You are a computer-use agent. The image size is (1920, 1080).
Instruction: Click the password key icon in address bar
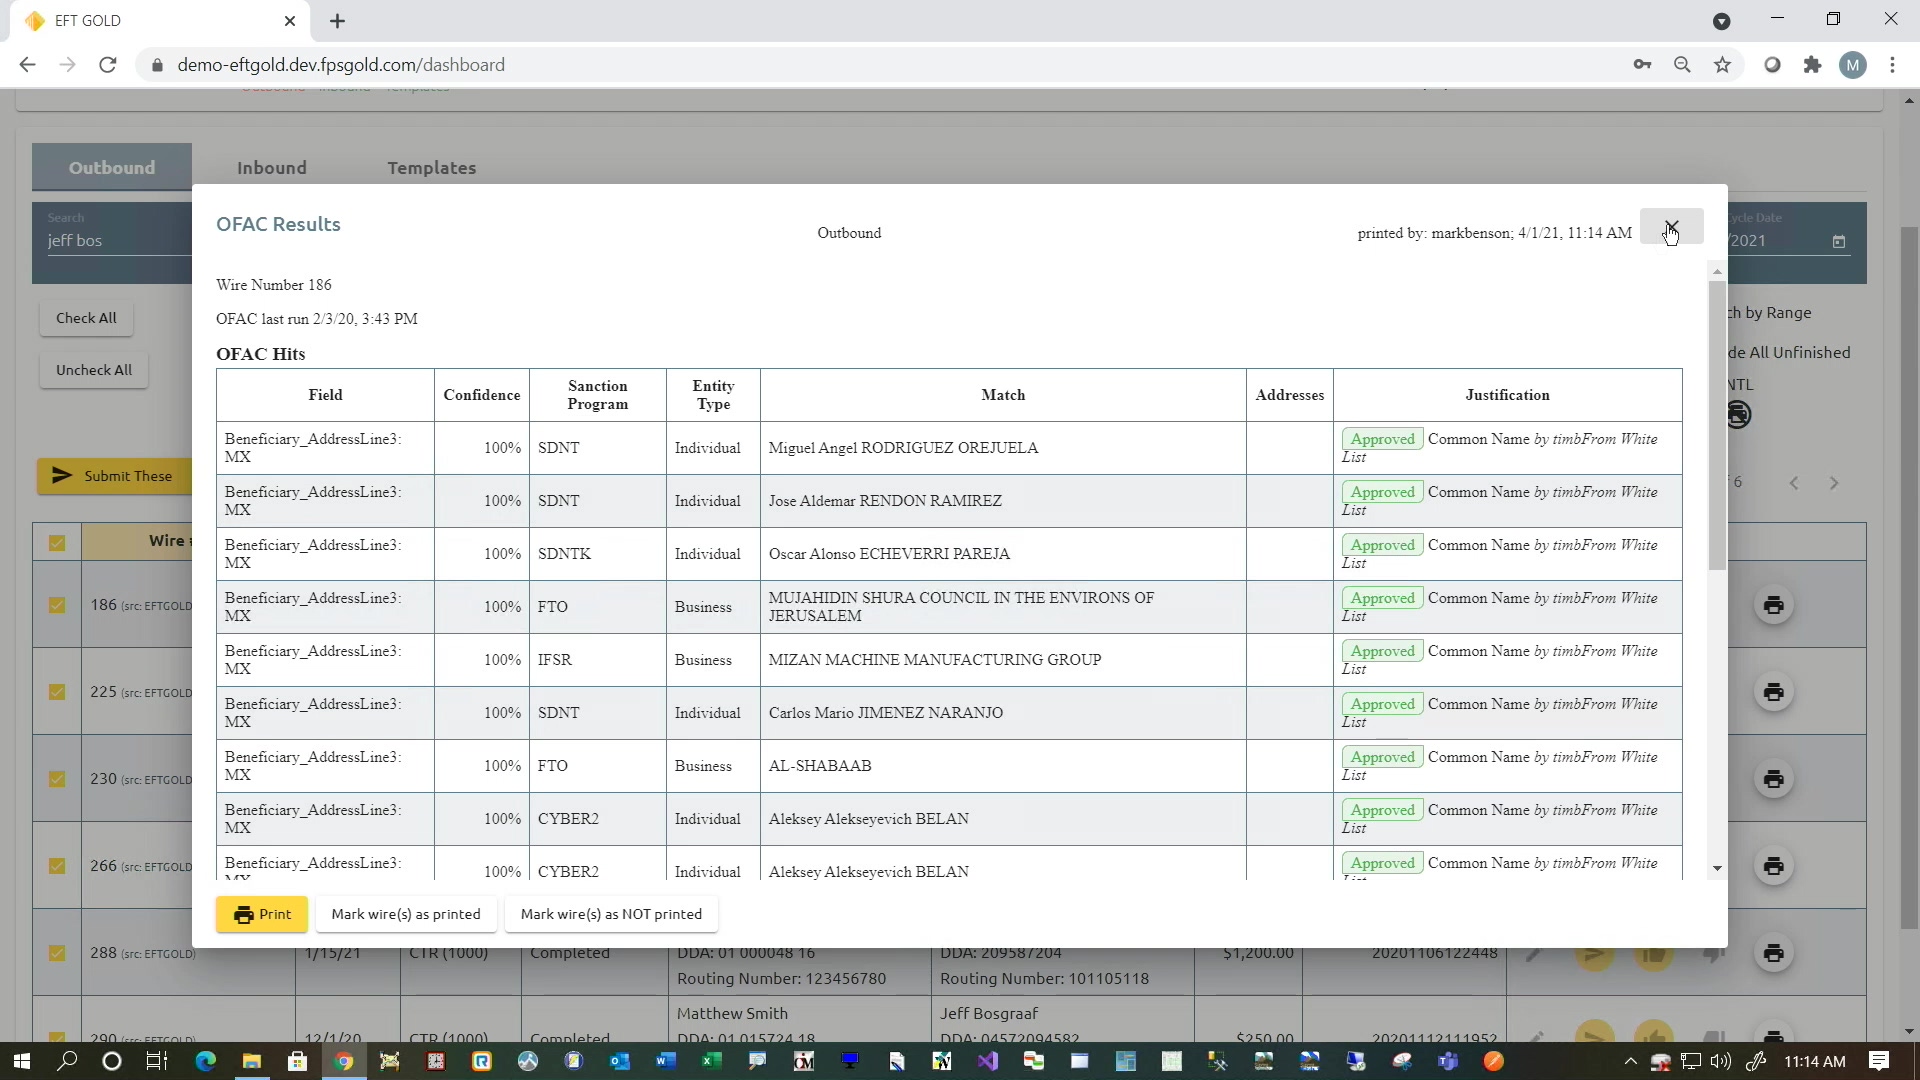pyautogui.click(x=1642, y=65)
